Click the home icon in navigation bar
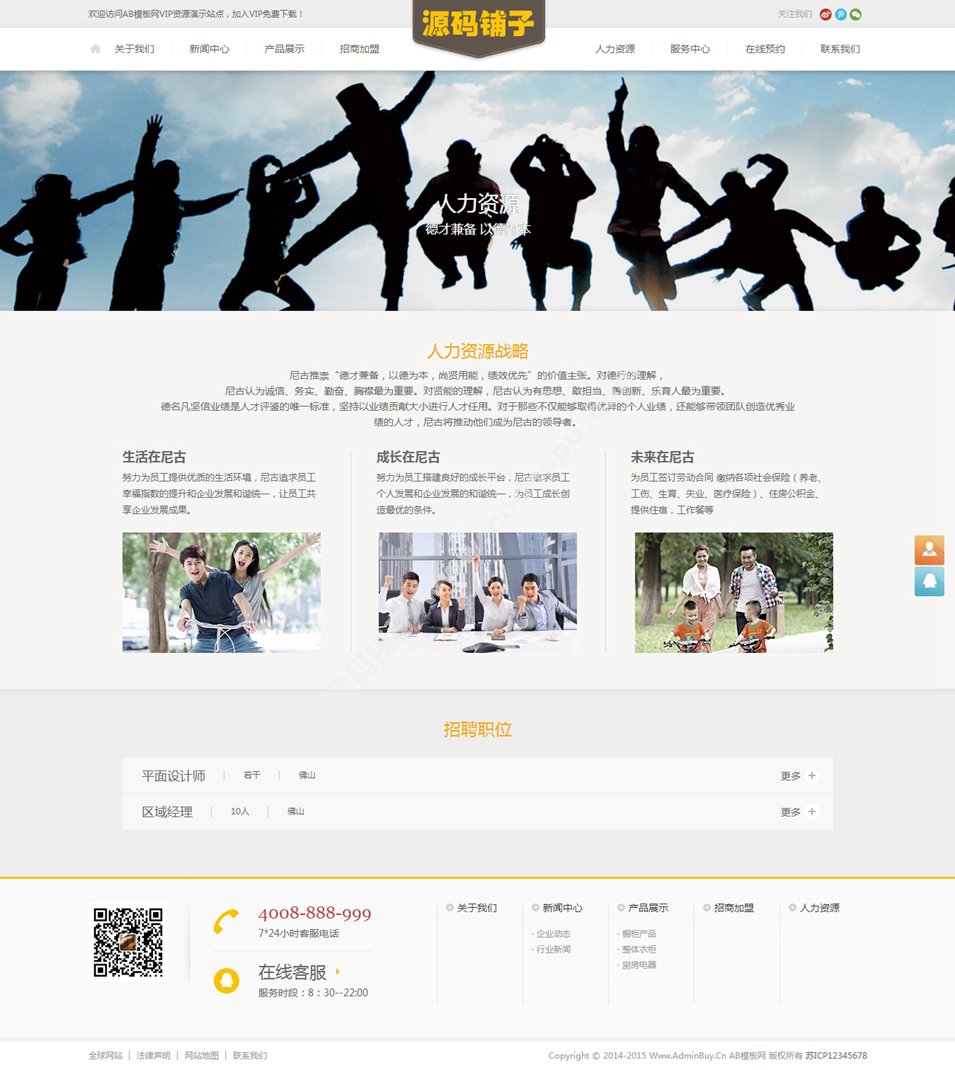The height and width of the screenshot is (1070, 955). tap(96, 48)
